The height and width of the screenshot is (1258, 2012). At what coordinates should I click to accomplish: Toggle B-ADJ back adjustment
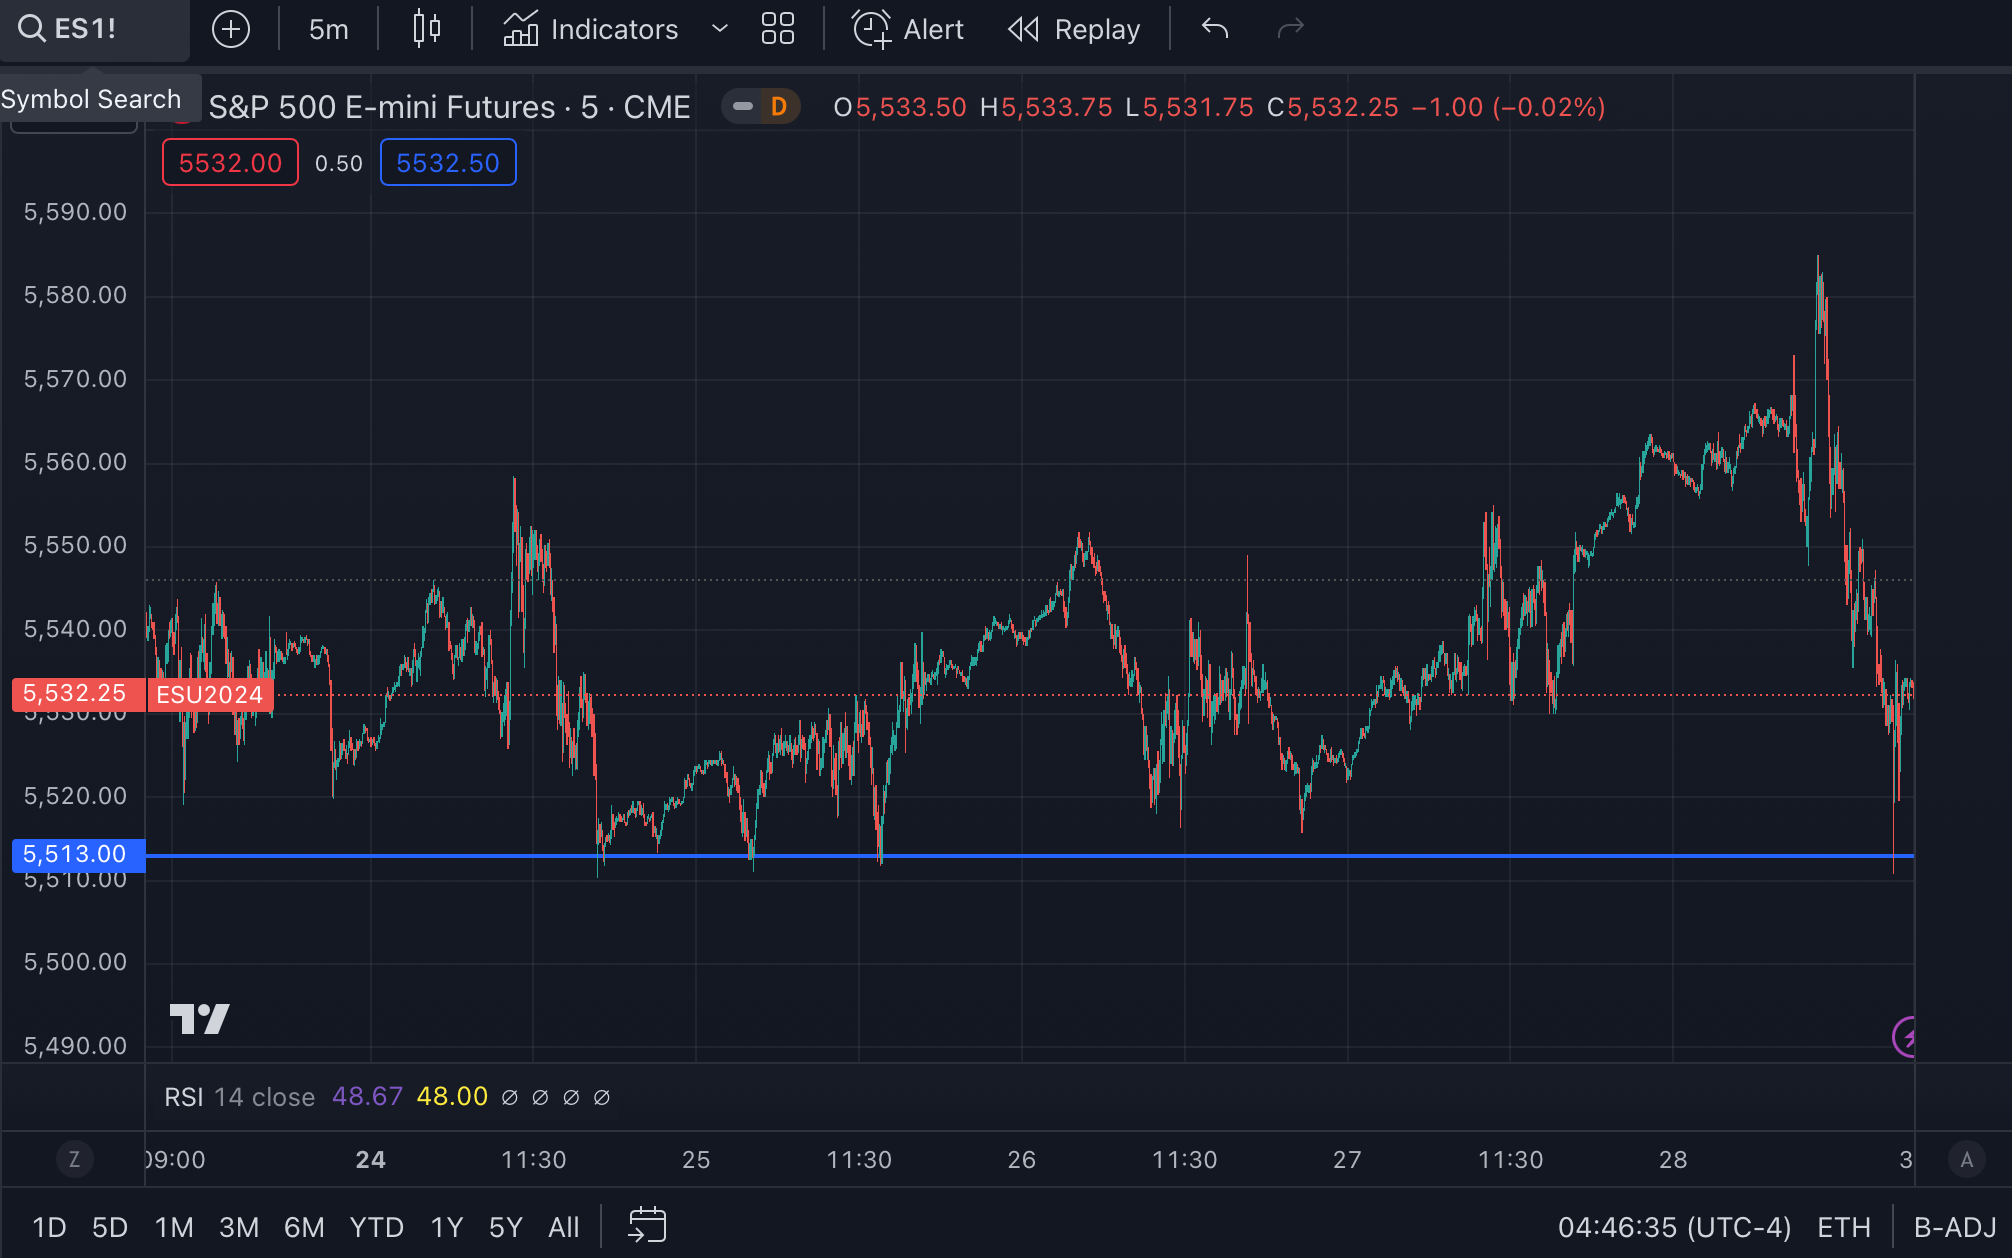pos(1955,1227)
